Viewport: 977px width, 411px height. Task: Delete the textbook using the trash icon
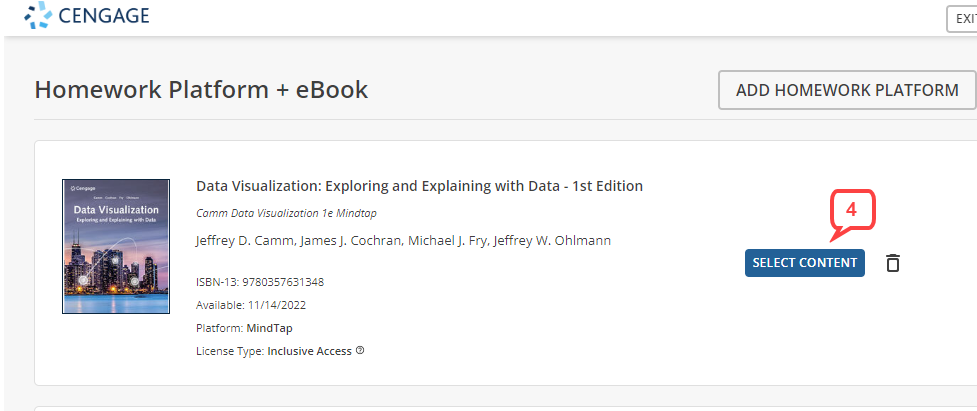(893, 263)
